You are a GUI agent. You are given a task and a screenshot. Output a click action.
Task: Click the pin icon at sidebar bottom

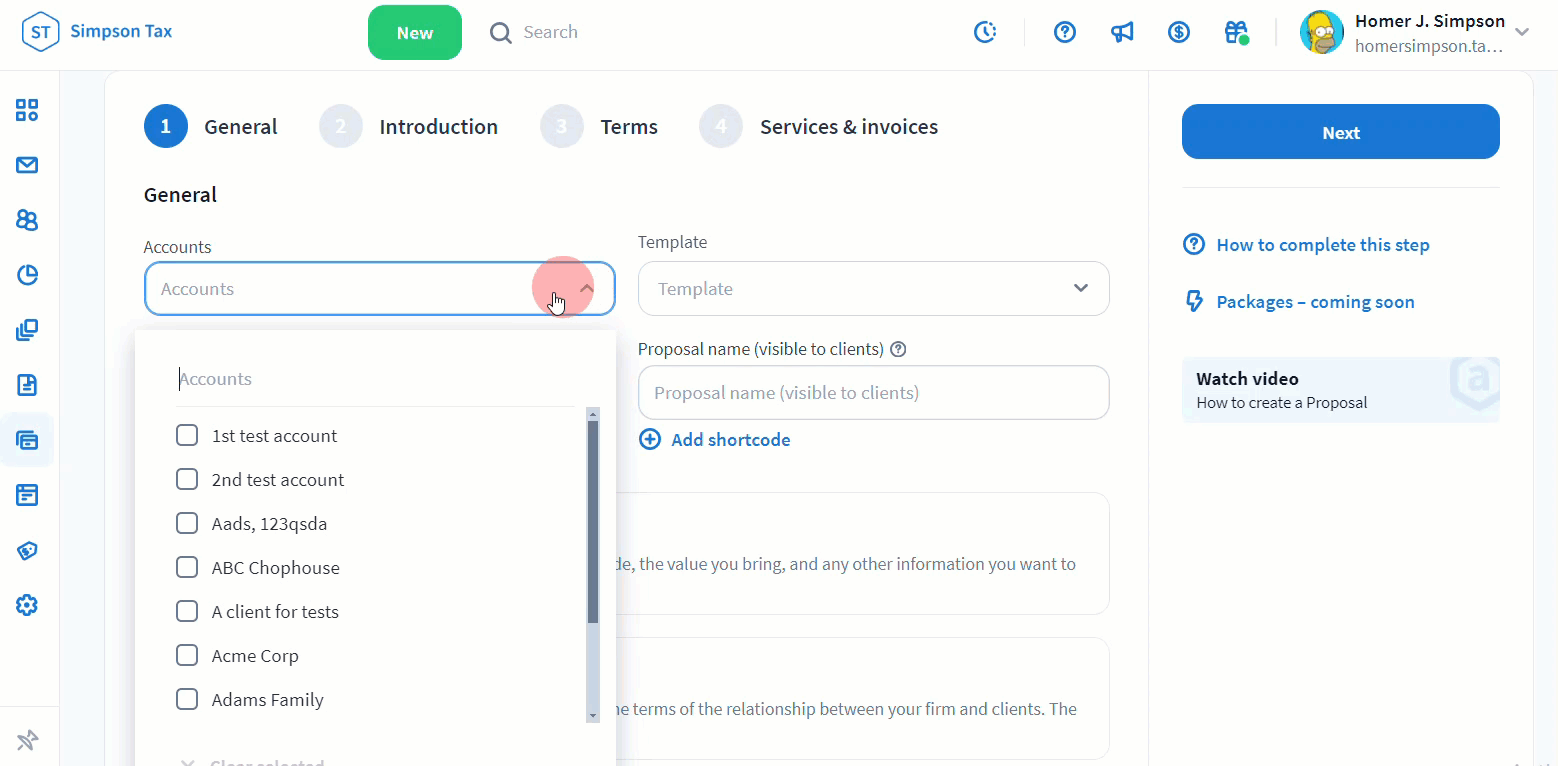coord(27,741)
